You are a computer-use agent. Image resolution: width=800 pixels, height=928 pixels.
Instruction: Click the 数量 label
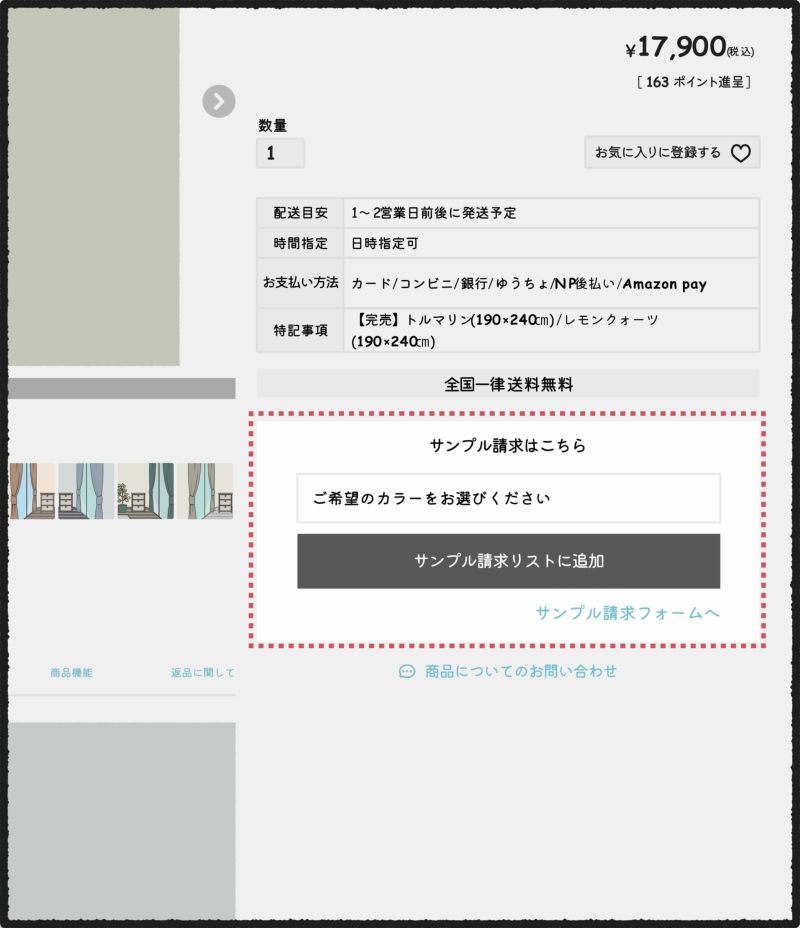tap(272, 125)
